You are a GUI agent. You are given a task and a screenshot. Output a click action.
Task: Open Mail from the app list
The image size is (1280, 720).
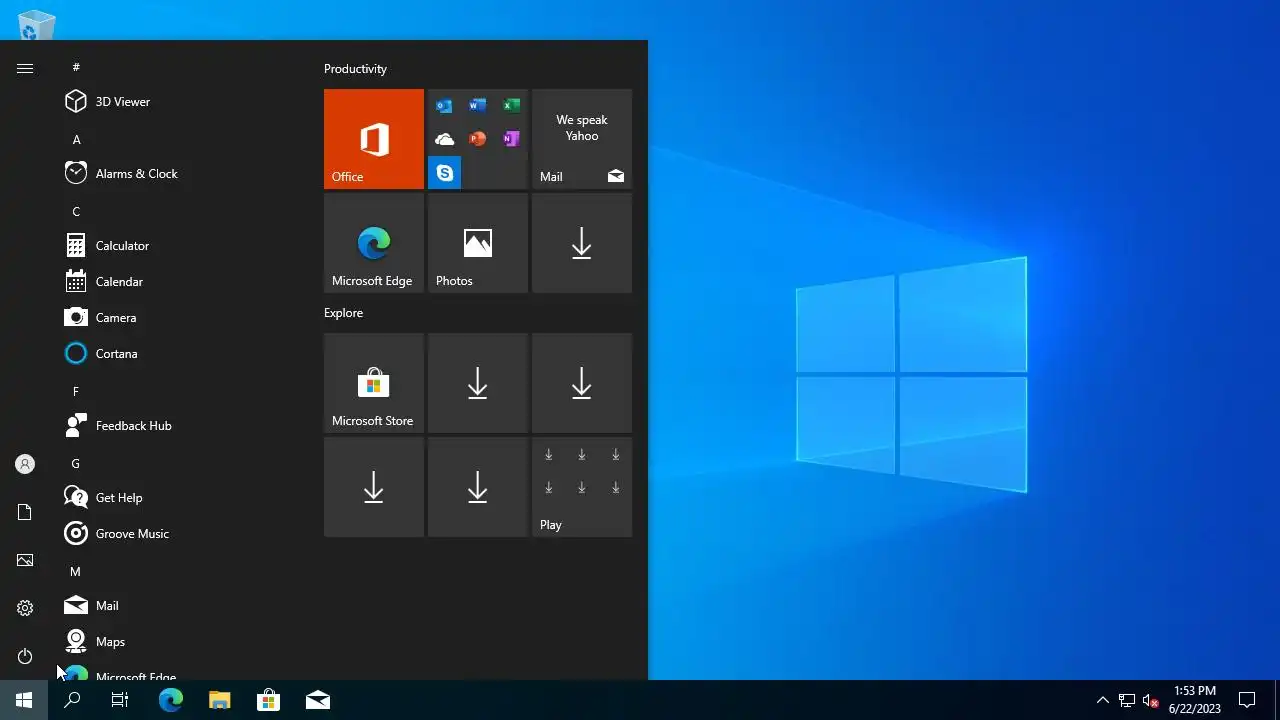point(180,606)
